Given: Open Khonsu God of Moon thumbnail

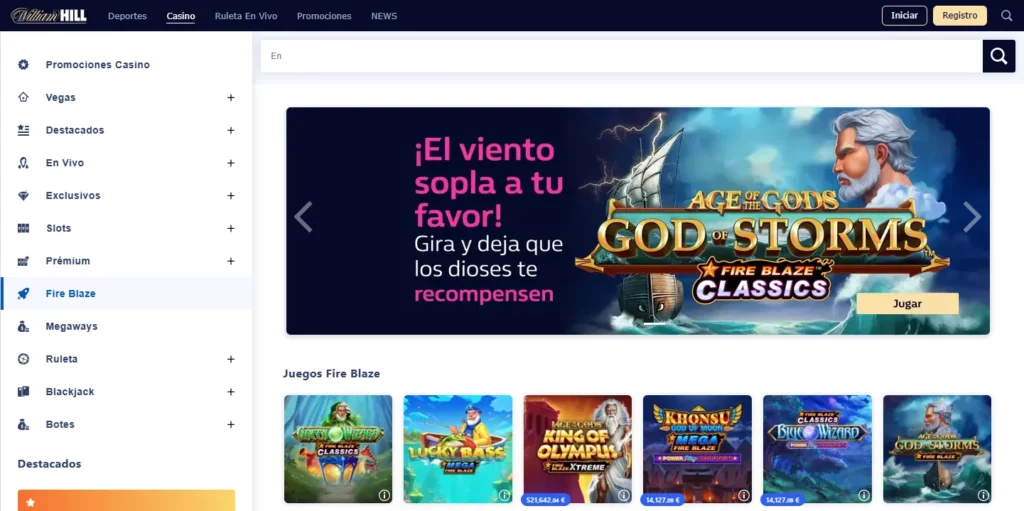Looking at the screenshot, I should point(697,449).
